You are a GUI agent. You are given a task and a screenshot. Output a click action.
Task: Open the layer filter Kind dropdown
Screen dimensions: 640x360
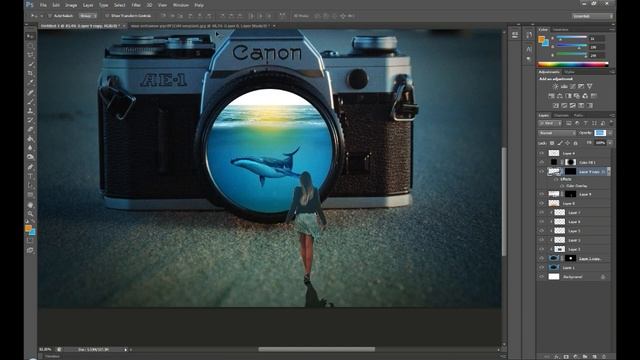(x=549, y=123)
